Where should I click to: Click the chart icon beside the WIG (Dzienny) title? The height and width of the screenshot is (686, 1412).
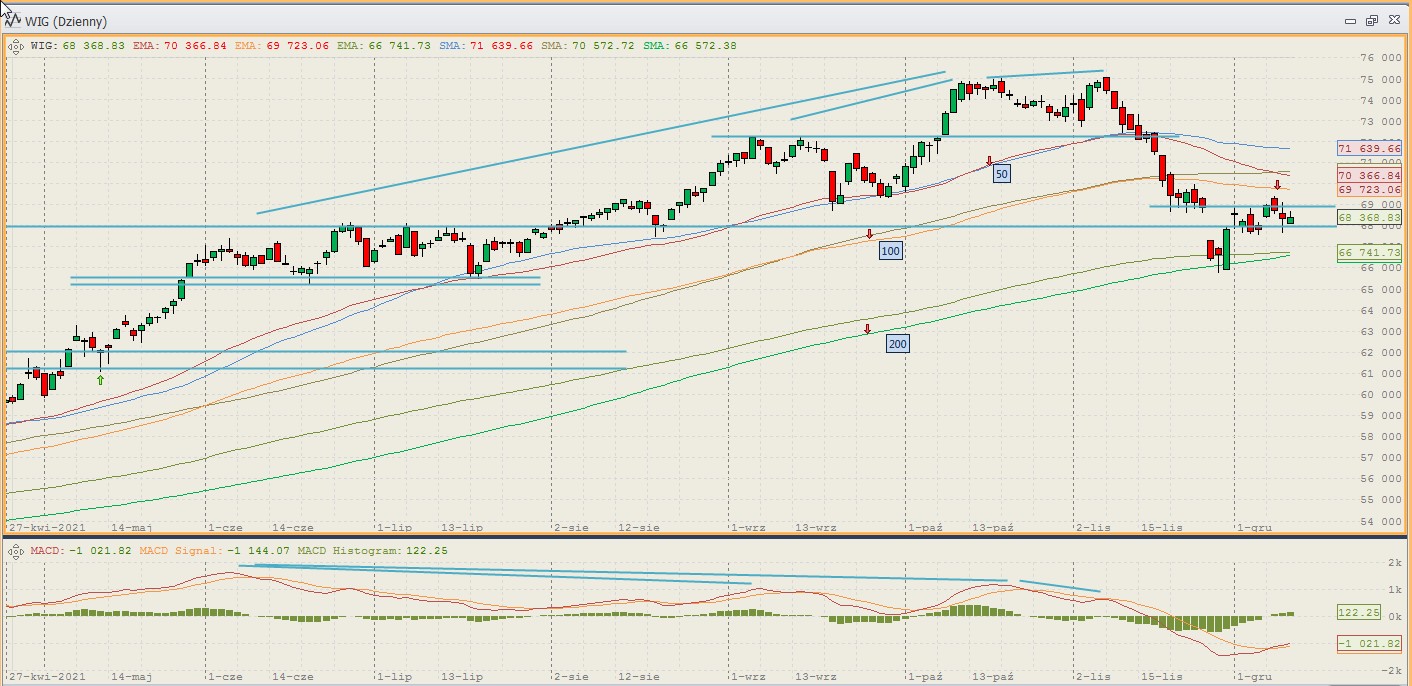(13, 21)
